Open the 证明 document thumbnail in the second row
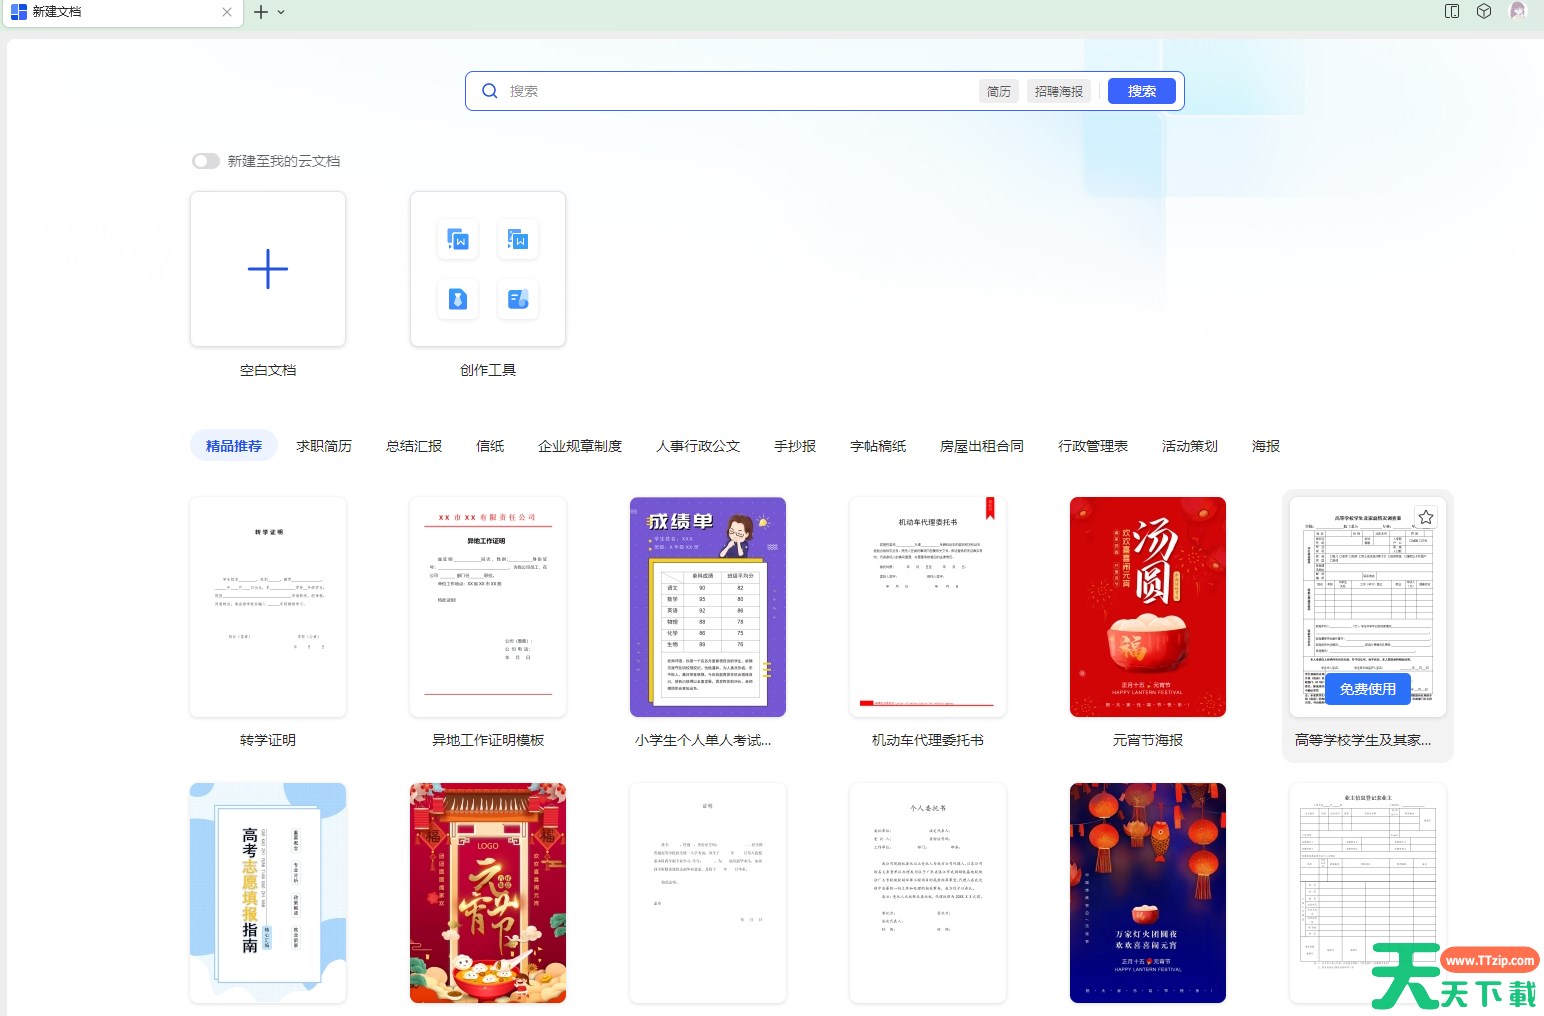Image resolution: width=1544 pixels, height=1016 pixels. (708, 893)
